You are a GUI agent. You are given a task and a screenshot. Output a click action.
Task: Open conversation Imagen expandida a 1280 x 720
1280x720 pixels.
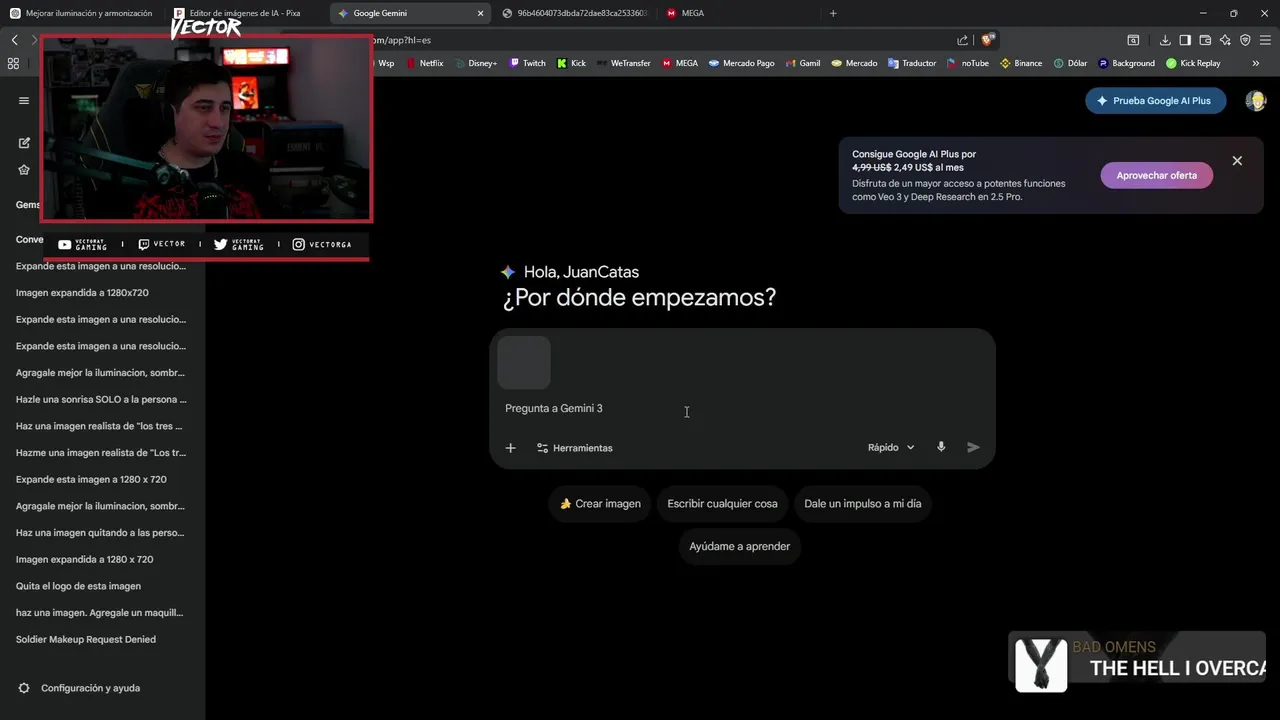click(x=85, y=559)
